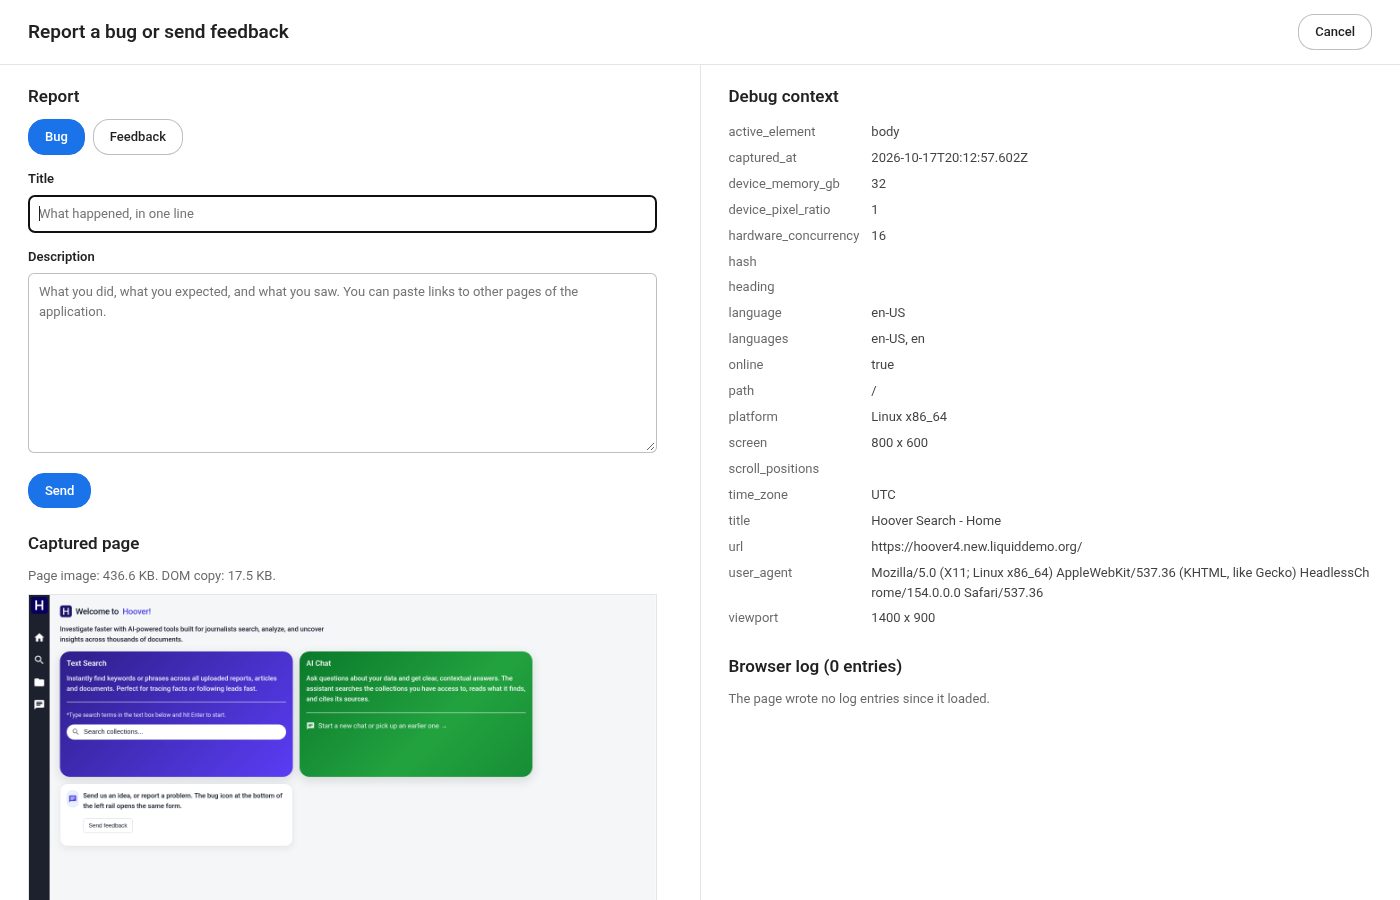The width and height of the screenshot is (1400, 900).
Task: Click the viewport value '1400 x 900'
Action: pos(903,618)
